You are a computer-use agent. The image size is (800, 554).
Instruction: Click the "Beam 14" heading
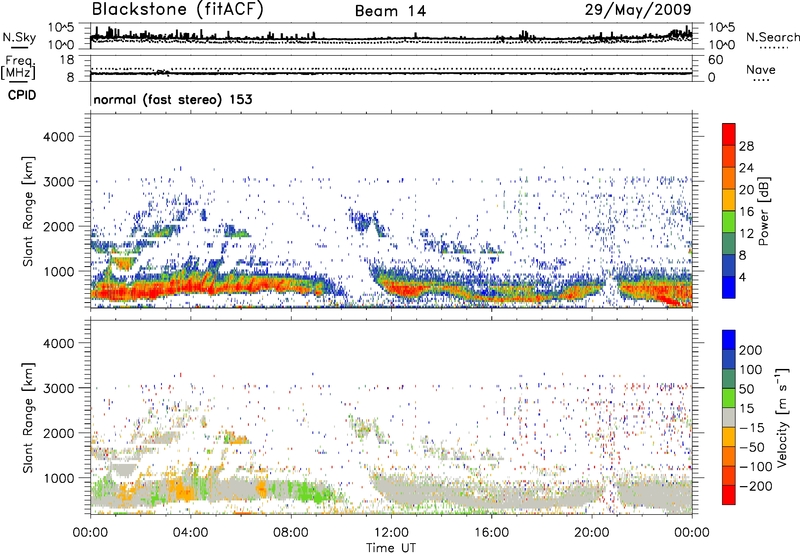pos(390,11)
